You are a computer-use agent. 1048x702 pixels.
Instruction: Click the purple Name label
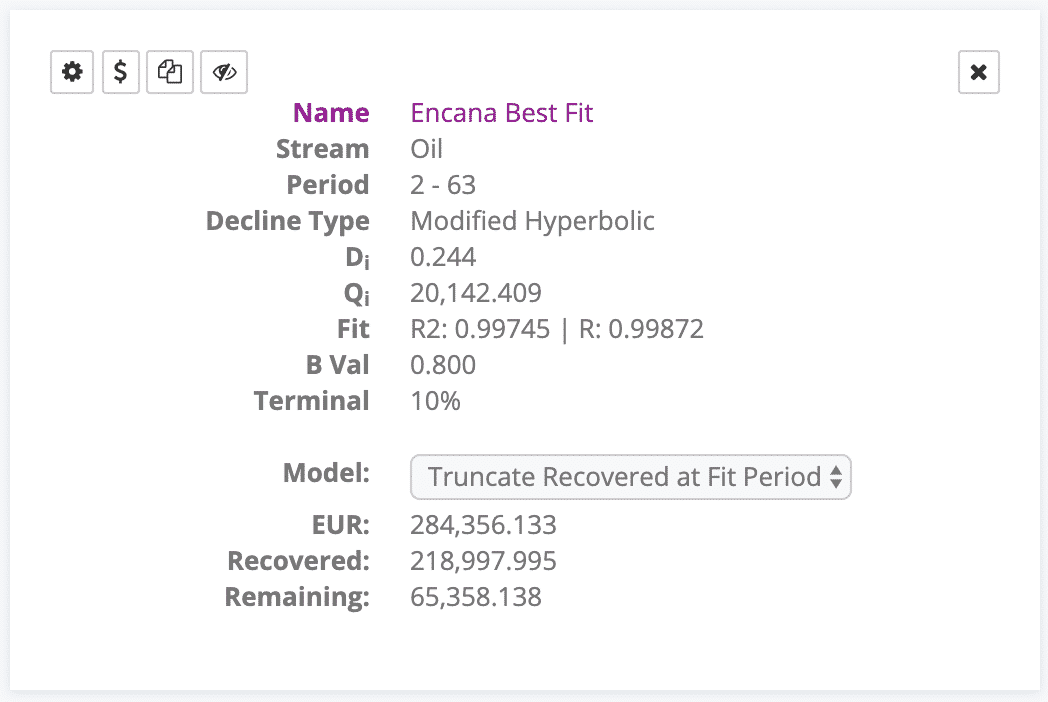(331, 113)
